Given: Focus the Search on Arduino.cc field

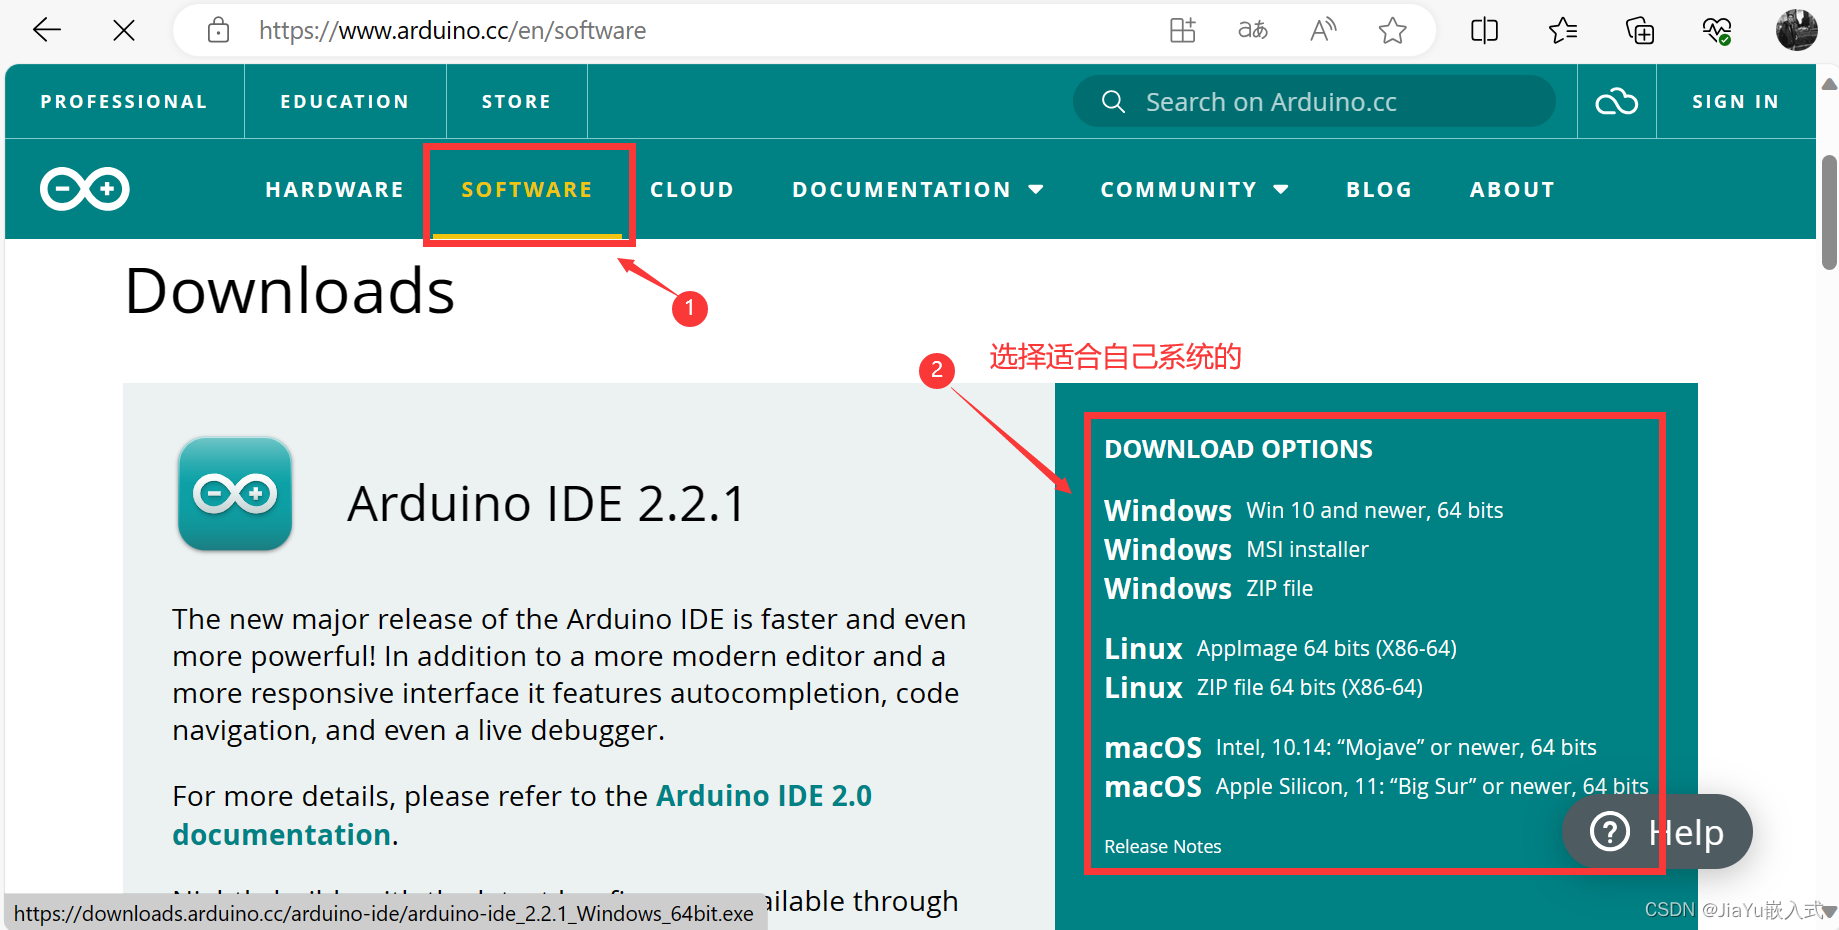Looking at the screenshot, I should 1314,101.
